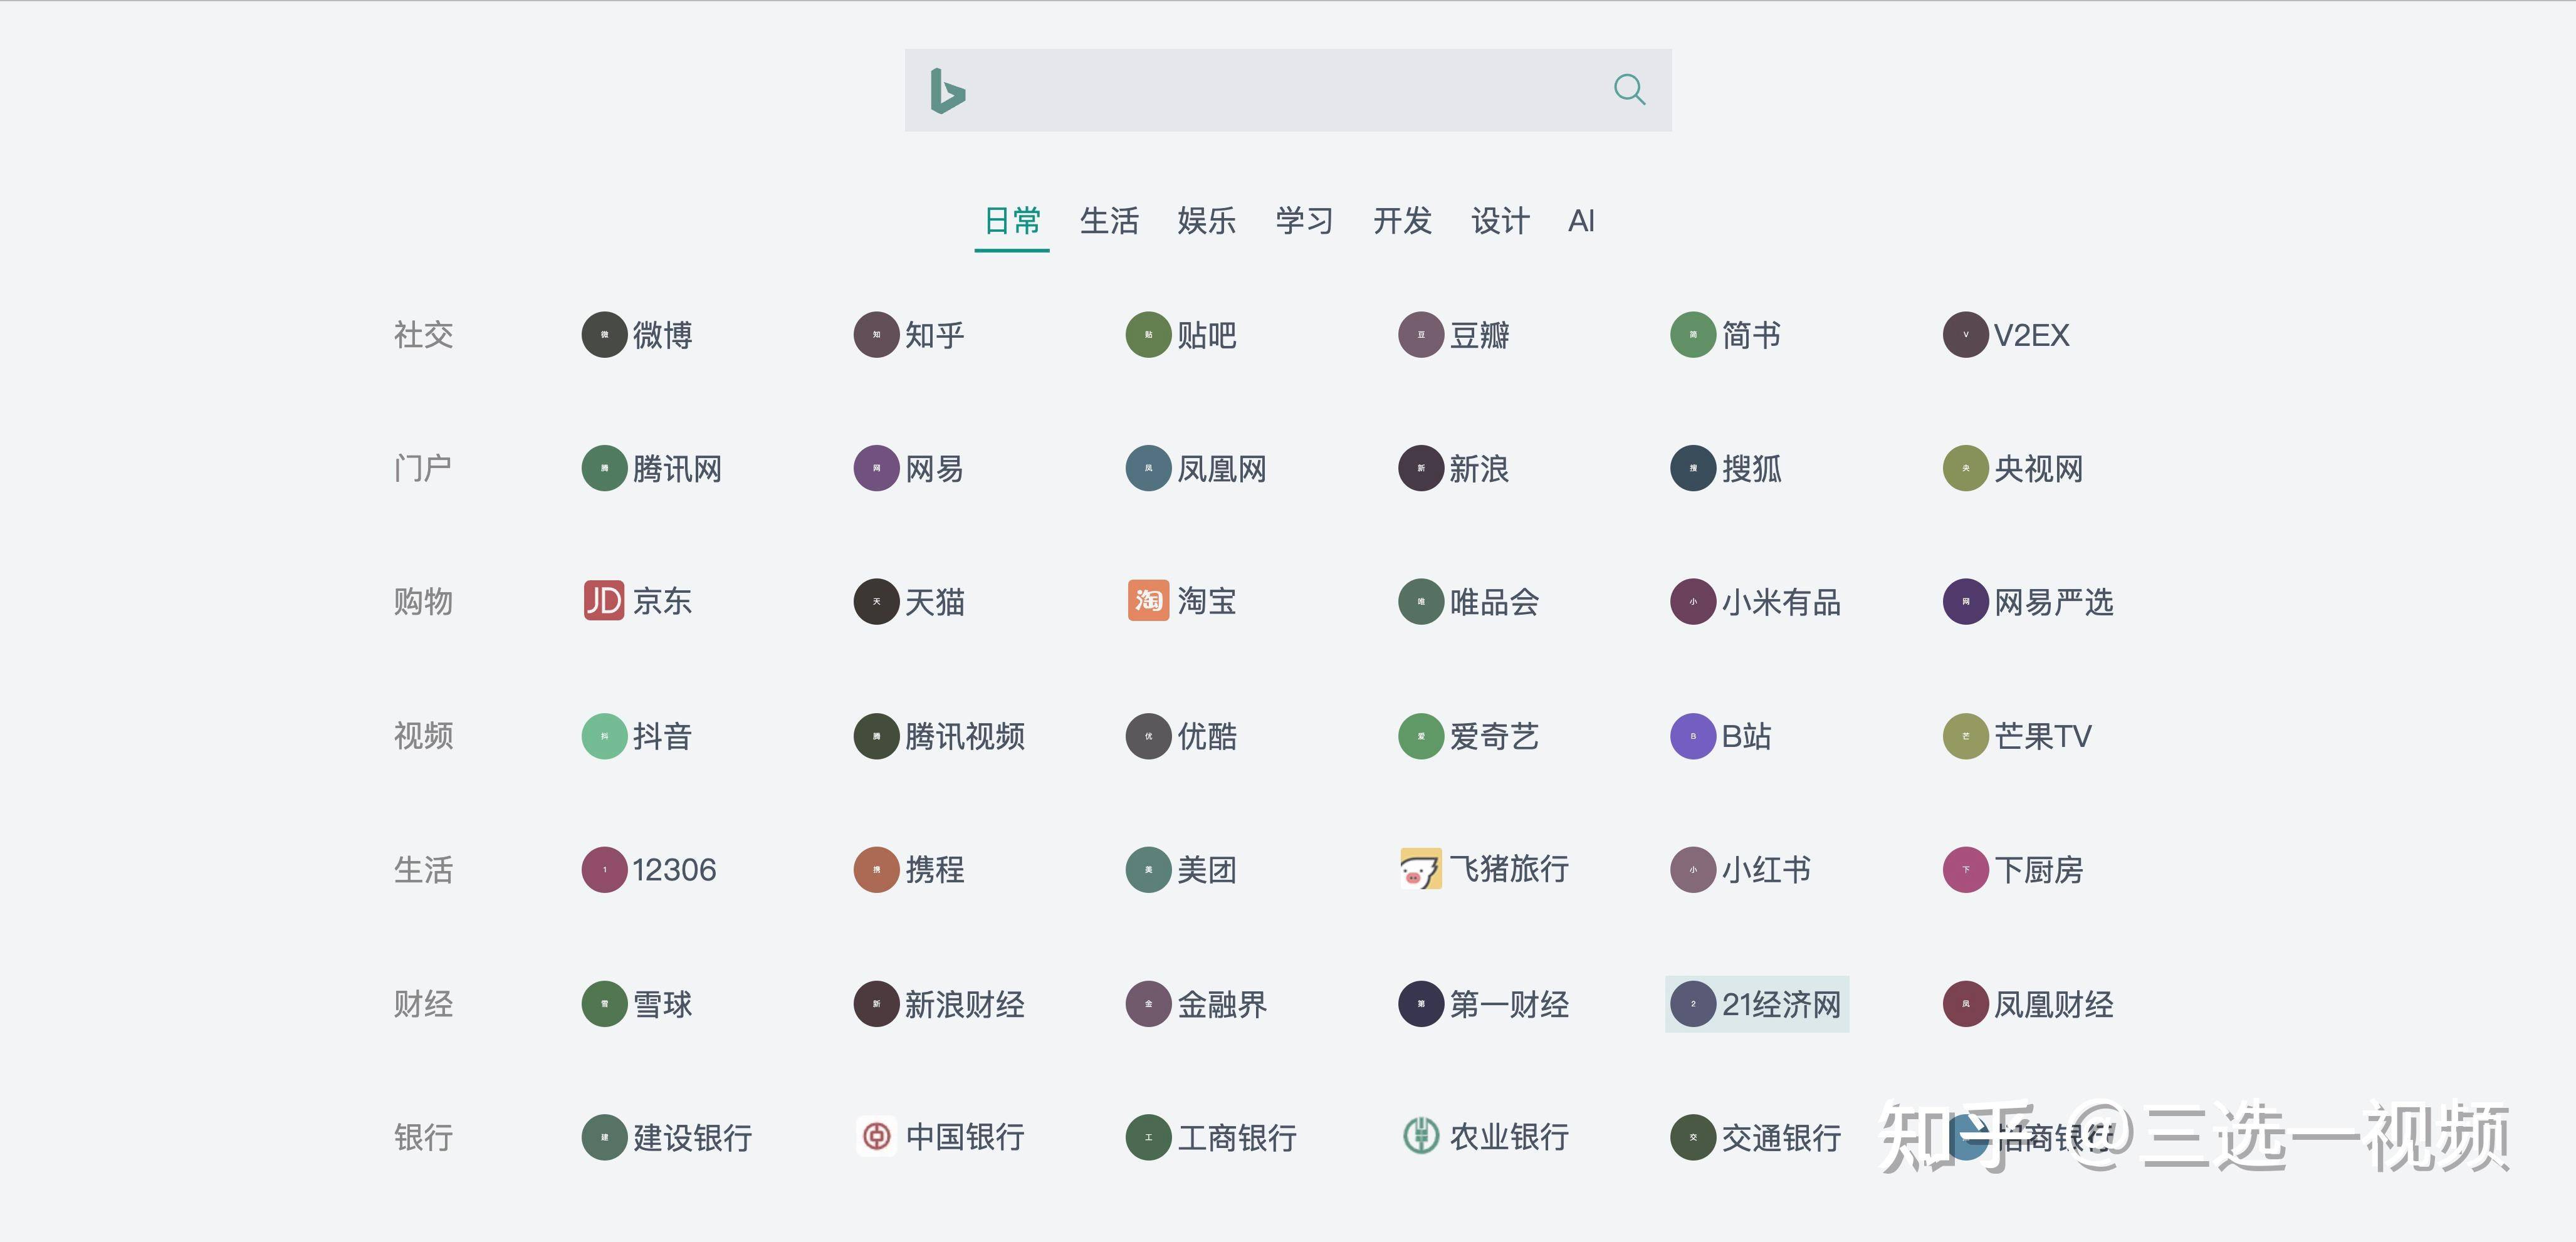Click the 豆瓣 round icon

[x=1420, y=334]
